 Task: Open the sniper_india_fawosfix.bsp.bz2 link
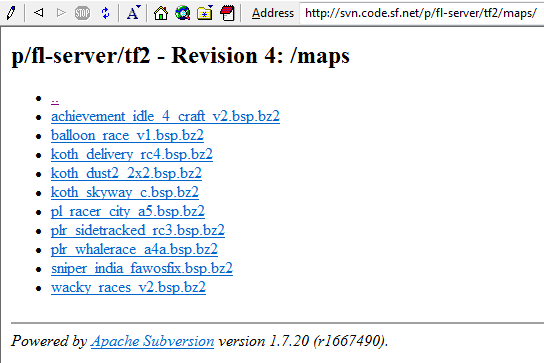[x=142, y=268]
